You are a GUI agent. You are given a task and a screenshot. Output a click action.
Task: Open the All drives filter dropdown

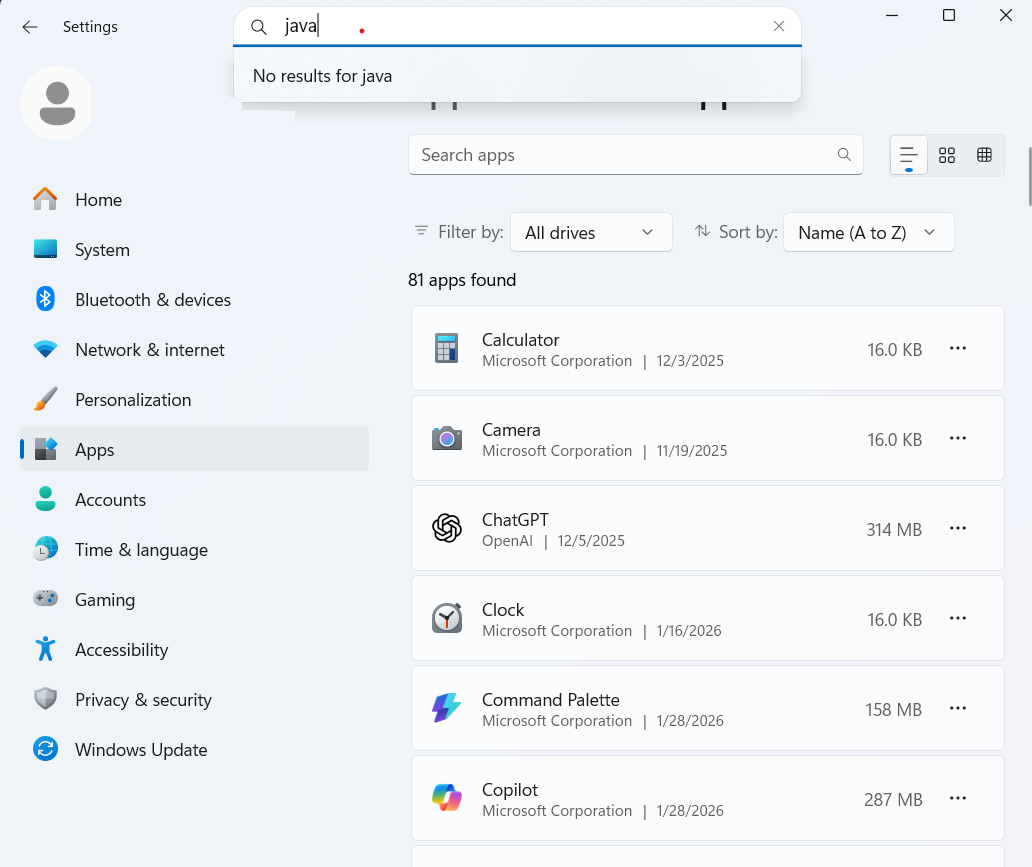(x=590, y=232)
